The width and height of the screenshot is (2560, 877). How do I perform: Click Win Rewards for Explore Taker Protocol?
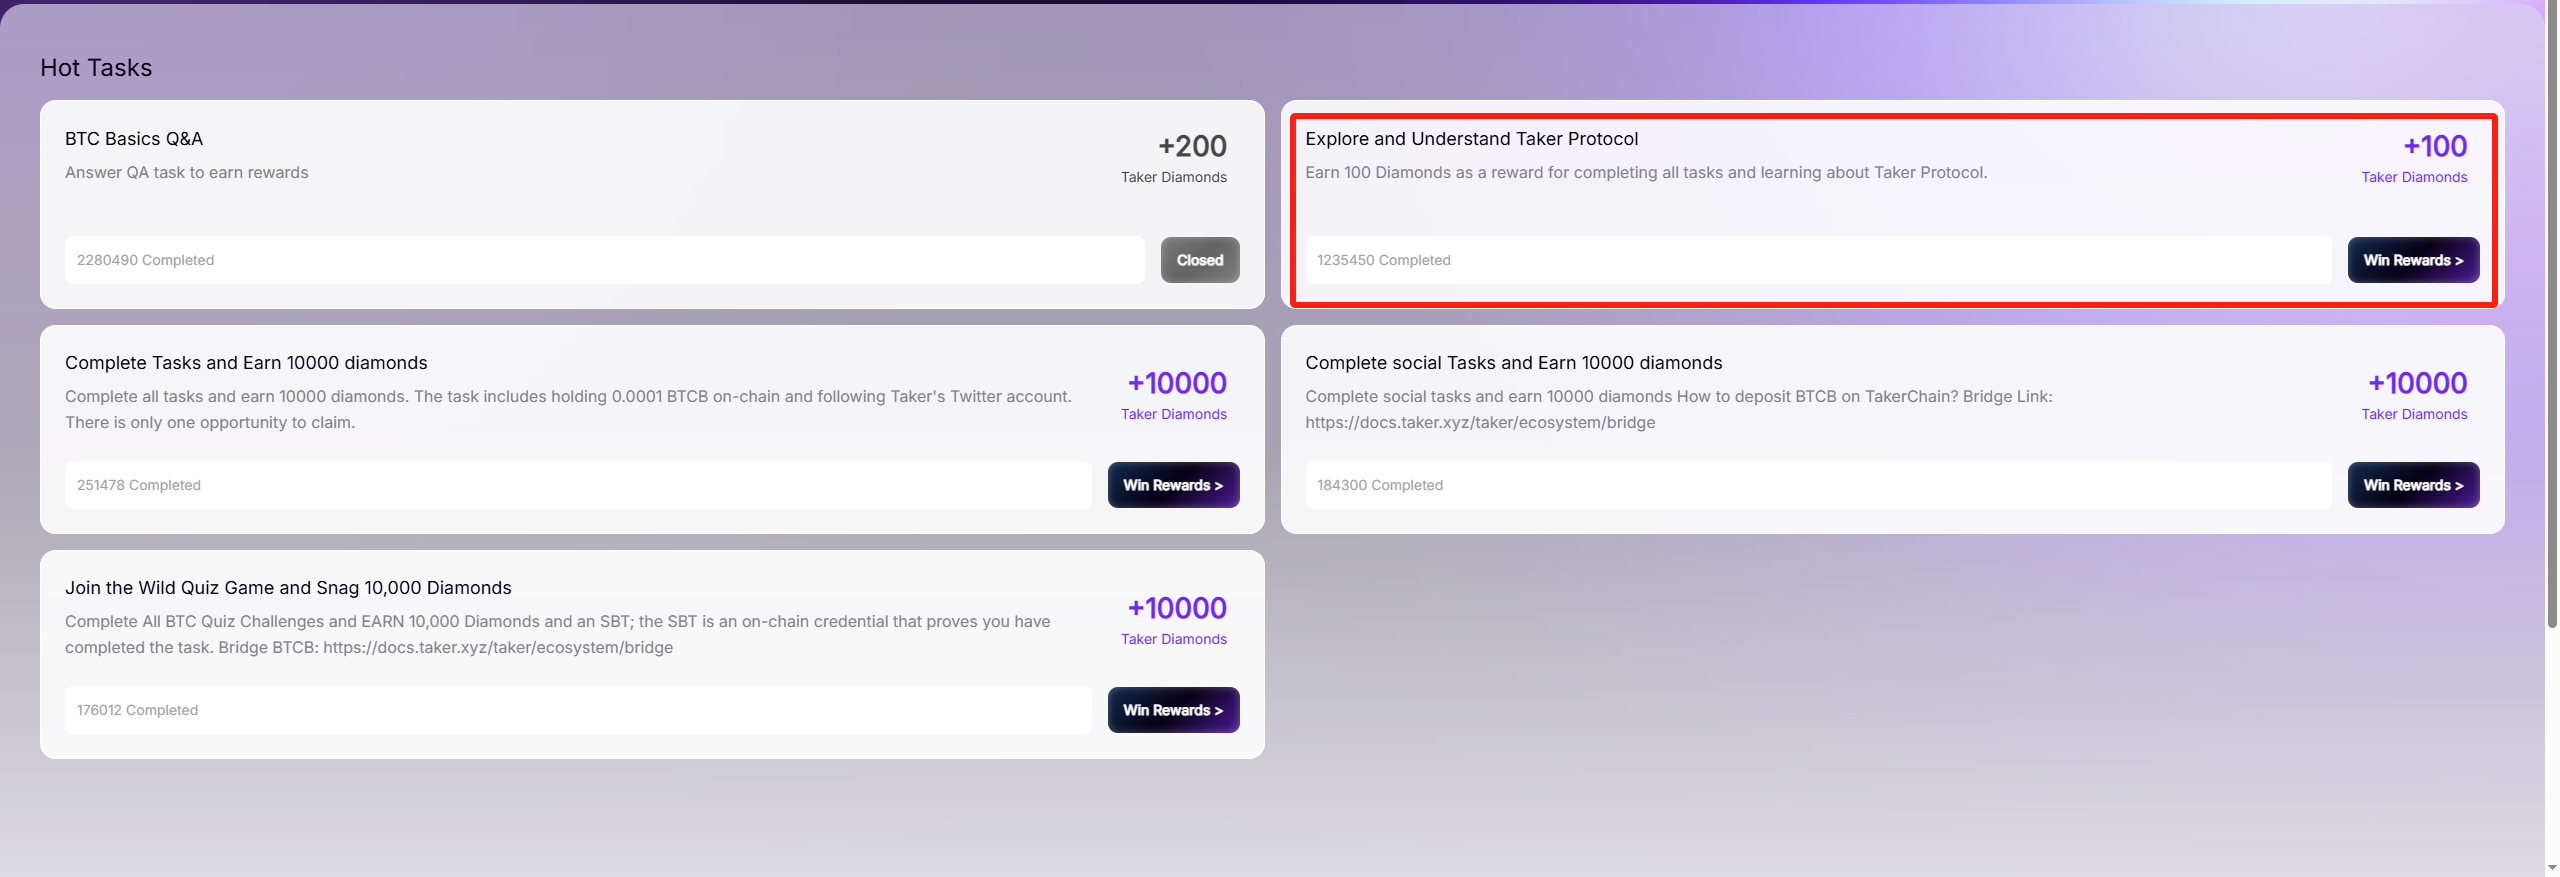(2413, 260)
